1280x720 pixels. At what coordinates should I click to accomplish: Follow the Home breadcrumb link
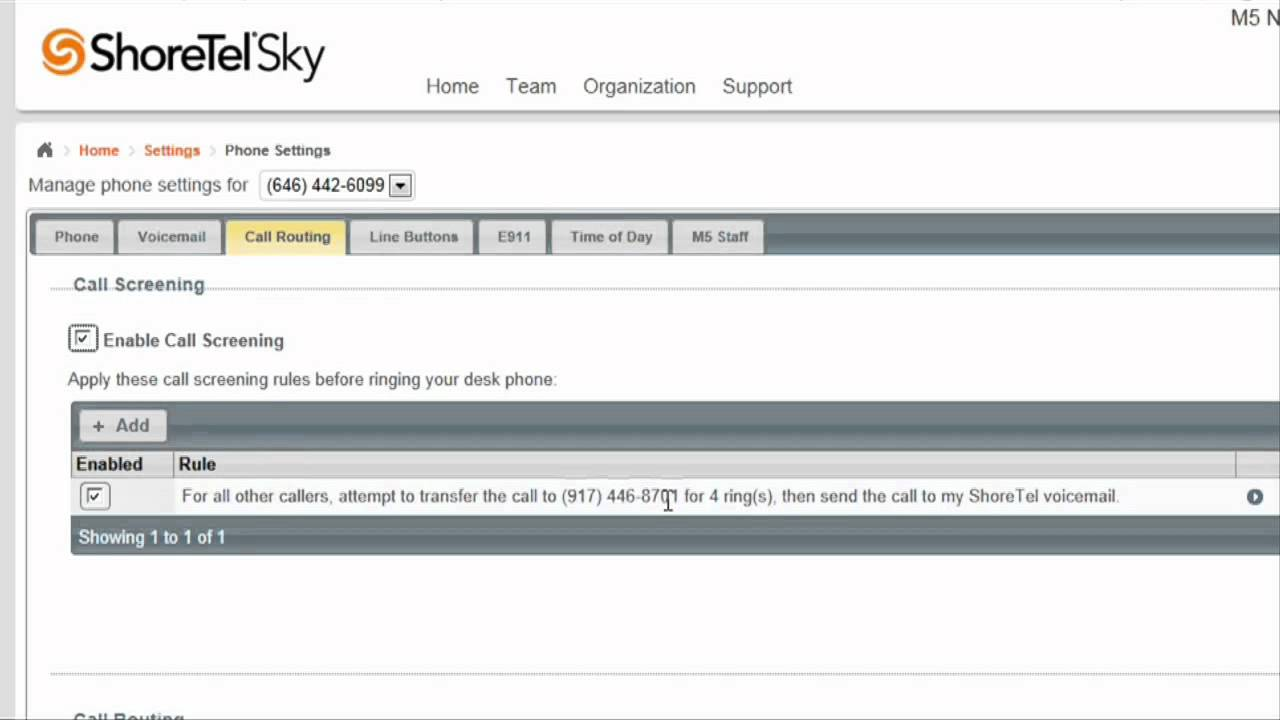coord(99,150)
